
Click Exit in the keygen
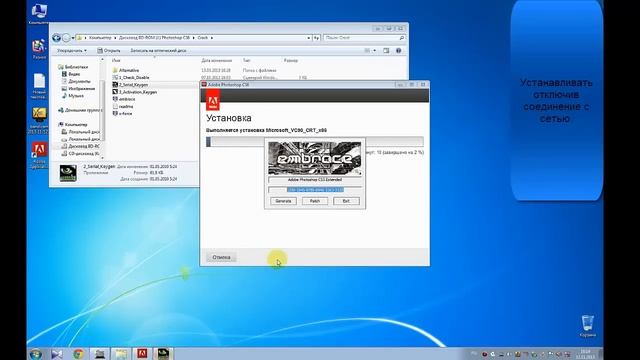point(346,201)
